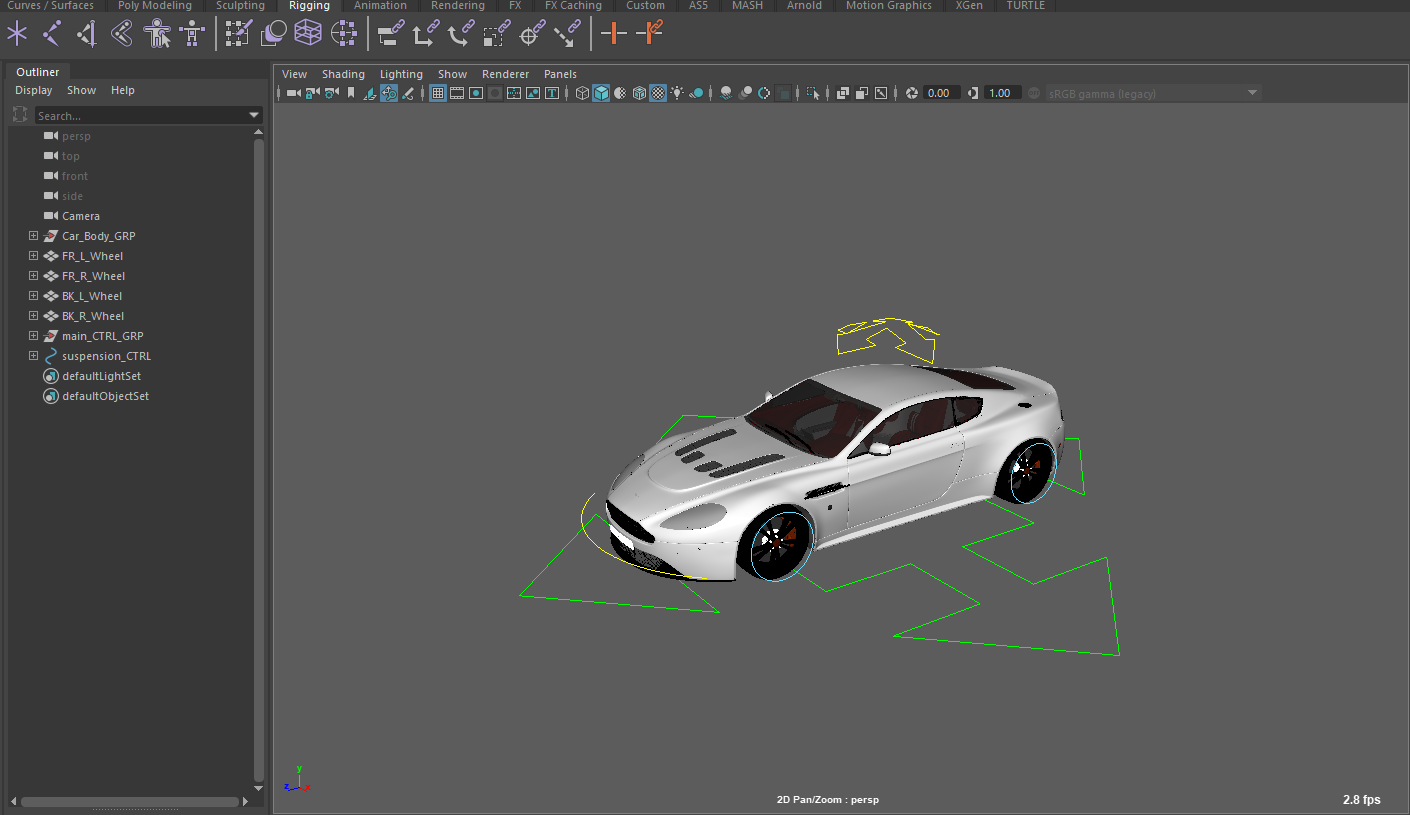Toggle Wireframe shading mode

(582, 93)
